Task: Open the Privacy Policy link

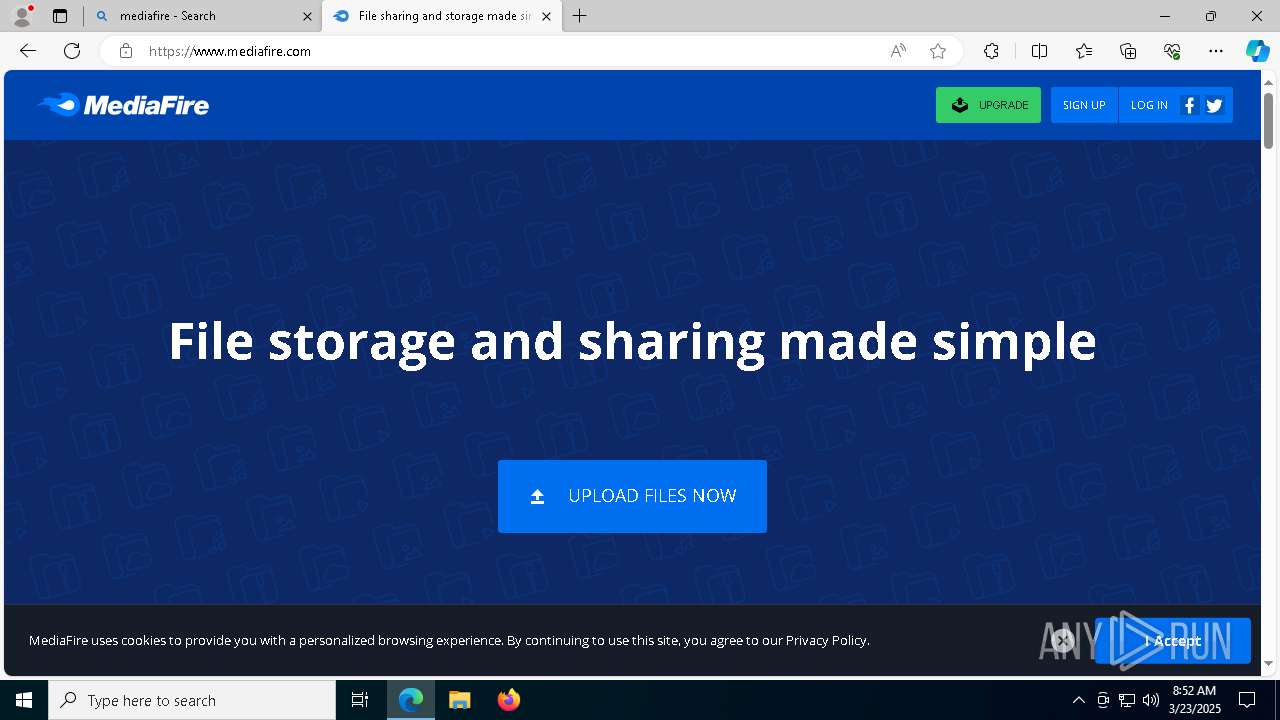Action: 826,640
